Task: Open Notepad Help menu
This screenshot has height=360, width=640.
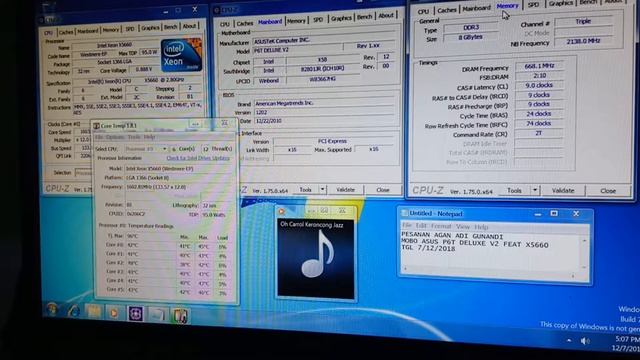Action: (481, 227)
